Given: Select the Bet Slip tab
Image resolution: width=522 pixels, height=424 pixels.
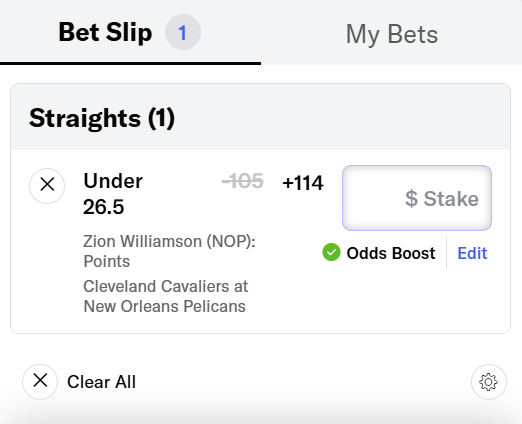Looking at the screenshot, I should point(105,32).
